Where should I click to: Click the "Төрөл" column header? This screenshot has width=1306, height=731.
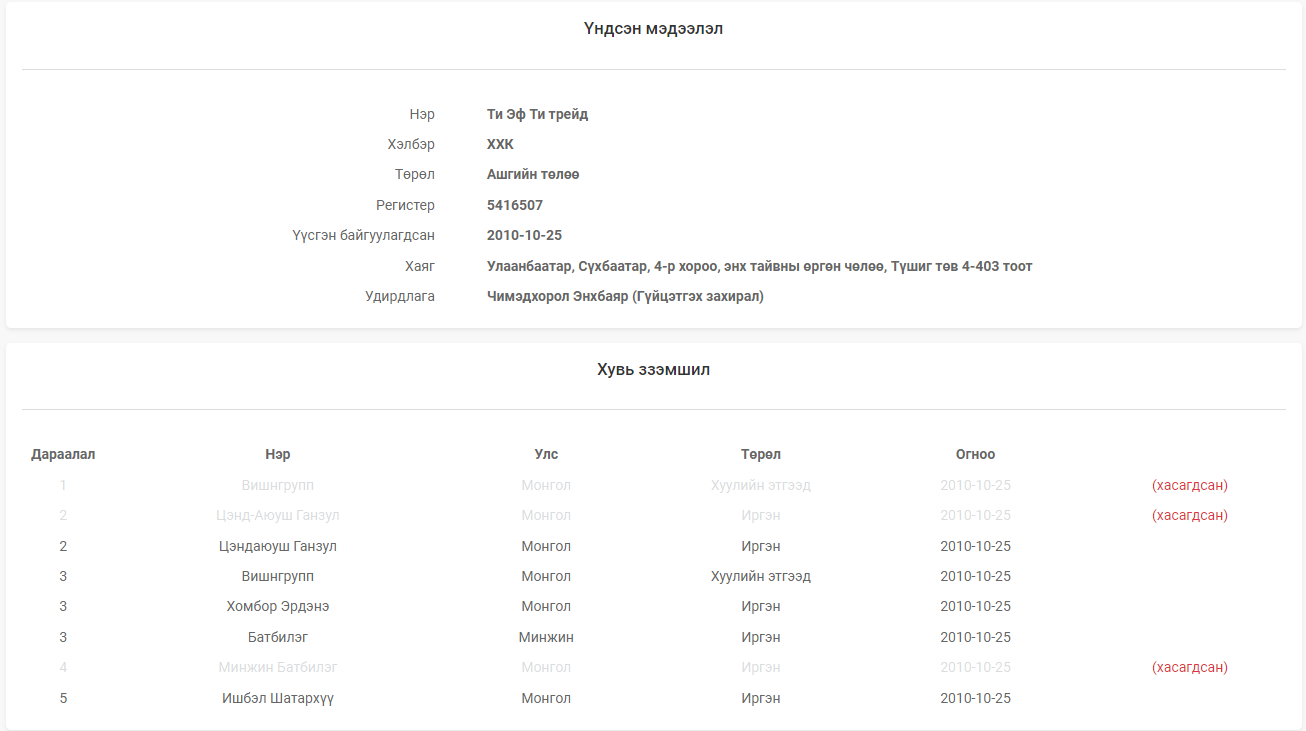tap(761, 454)
